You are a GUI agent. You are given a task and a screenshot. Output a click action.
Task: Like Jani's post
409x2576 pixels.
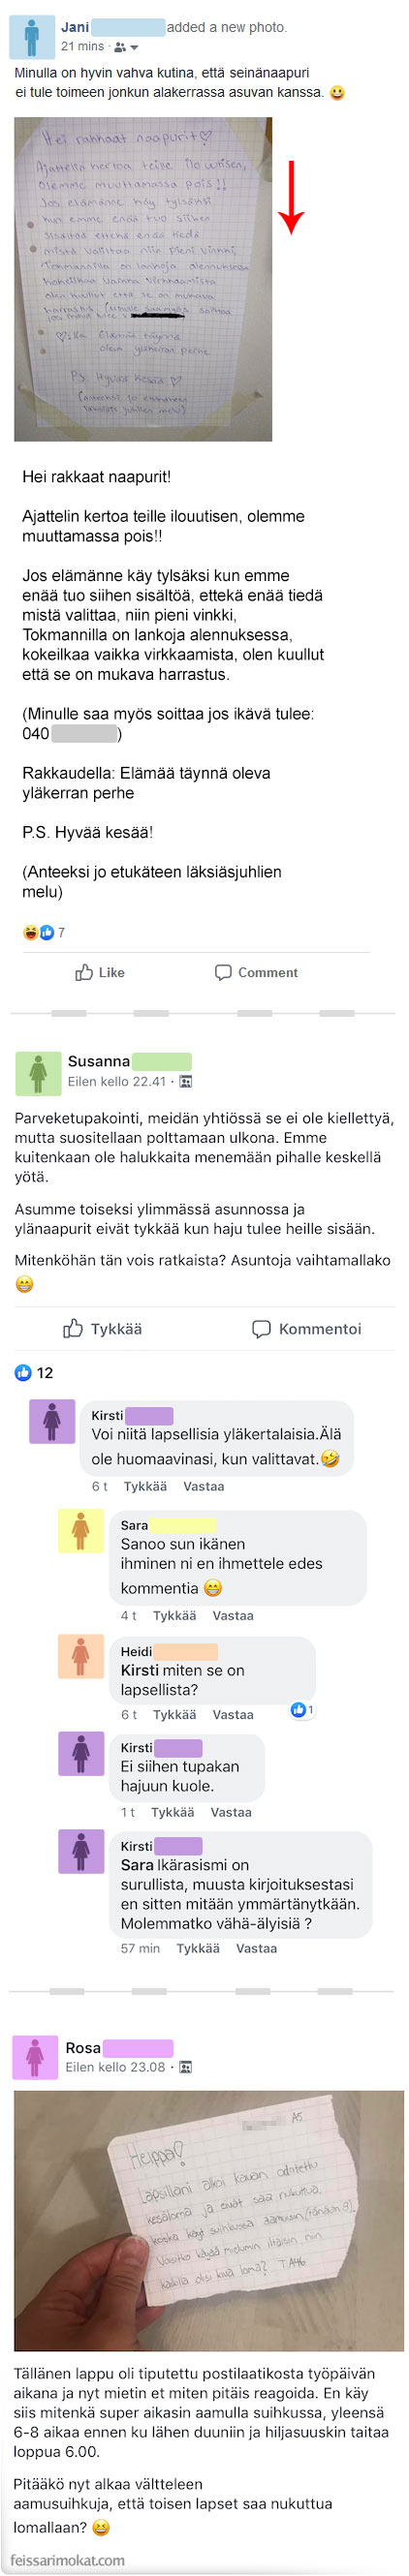pos(100,972)
